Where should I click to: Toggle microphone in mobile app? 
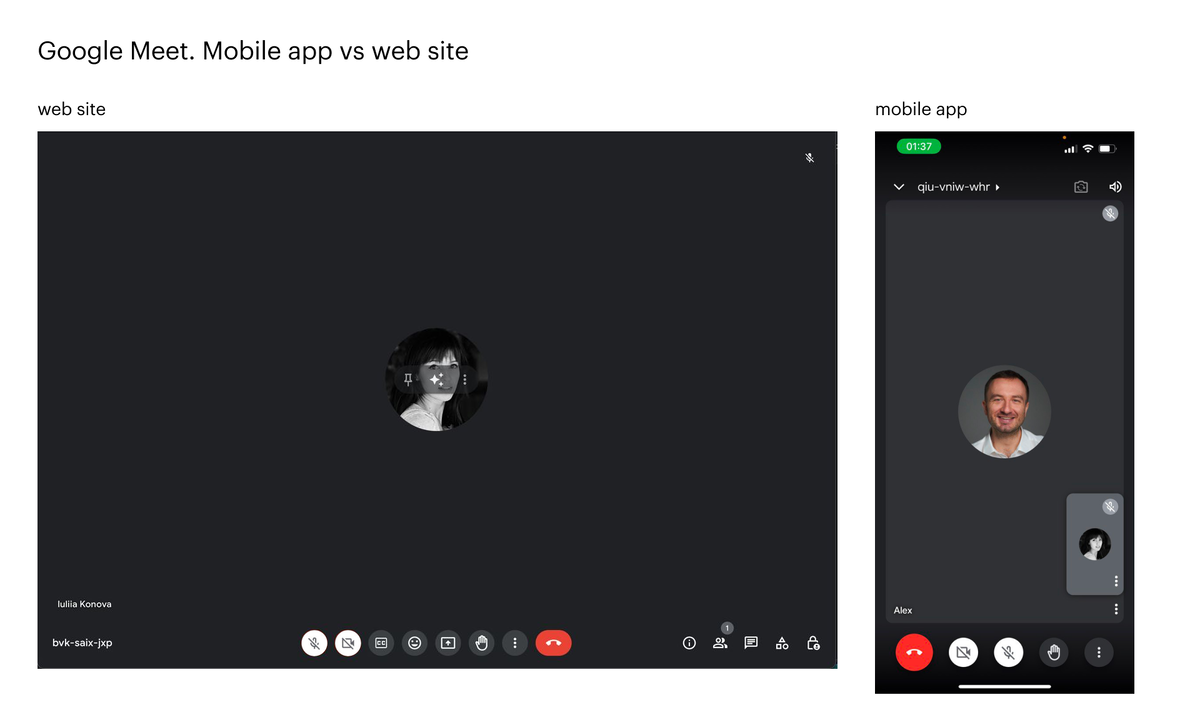click(x=1009, y=652)
